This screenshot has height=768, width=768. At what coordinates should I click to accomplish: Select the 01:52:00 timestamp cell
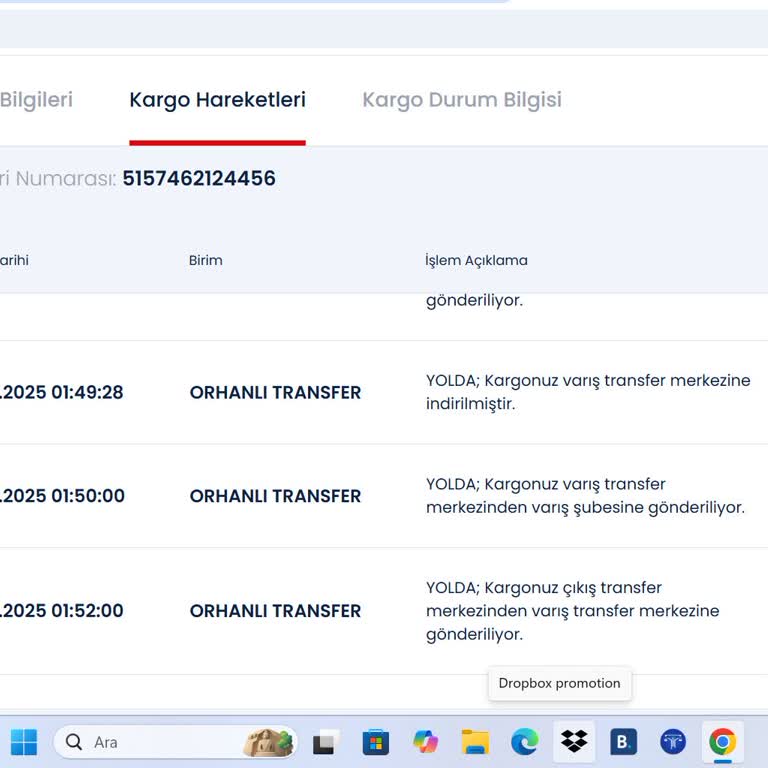click(x=62, y=611)
